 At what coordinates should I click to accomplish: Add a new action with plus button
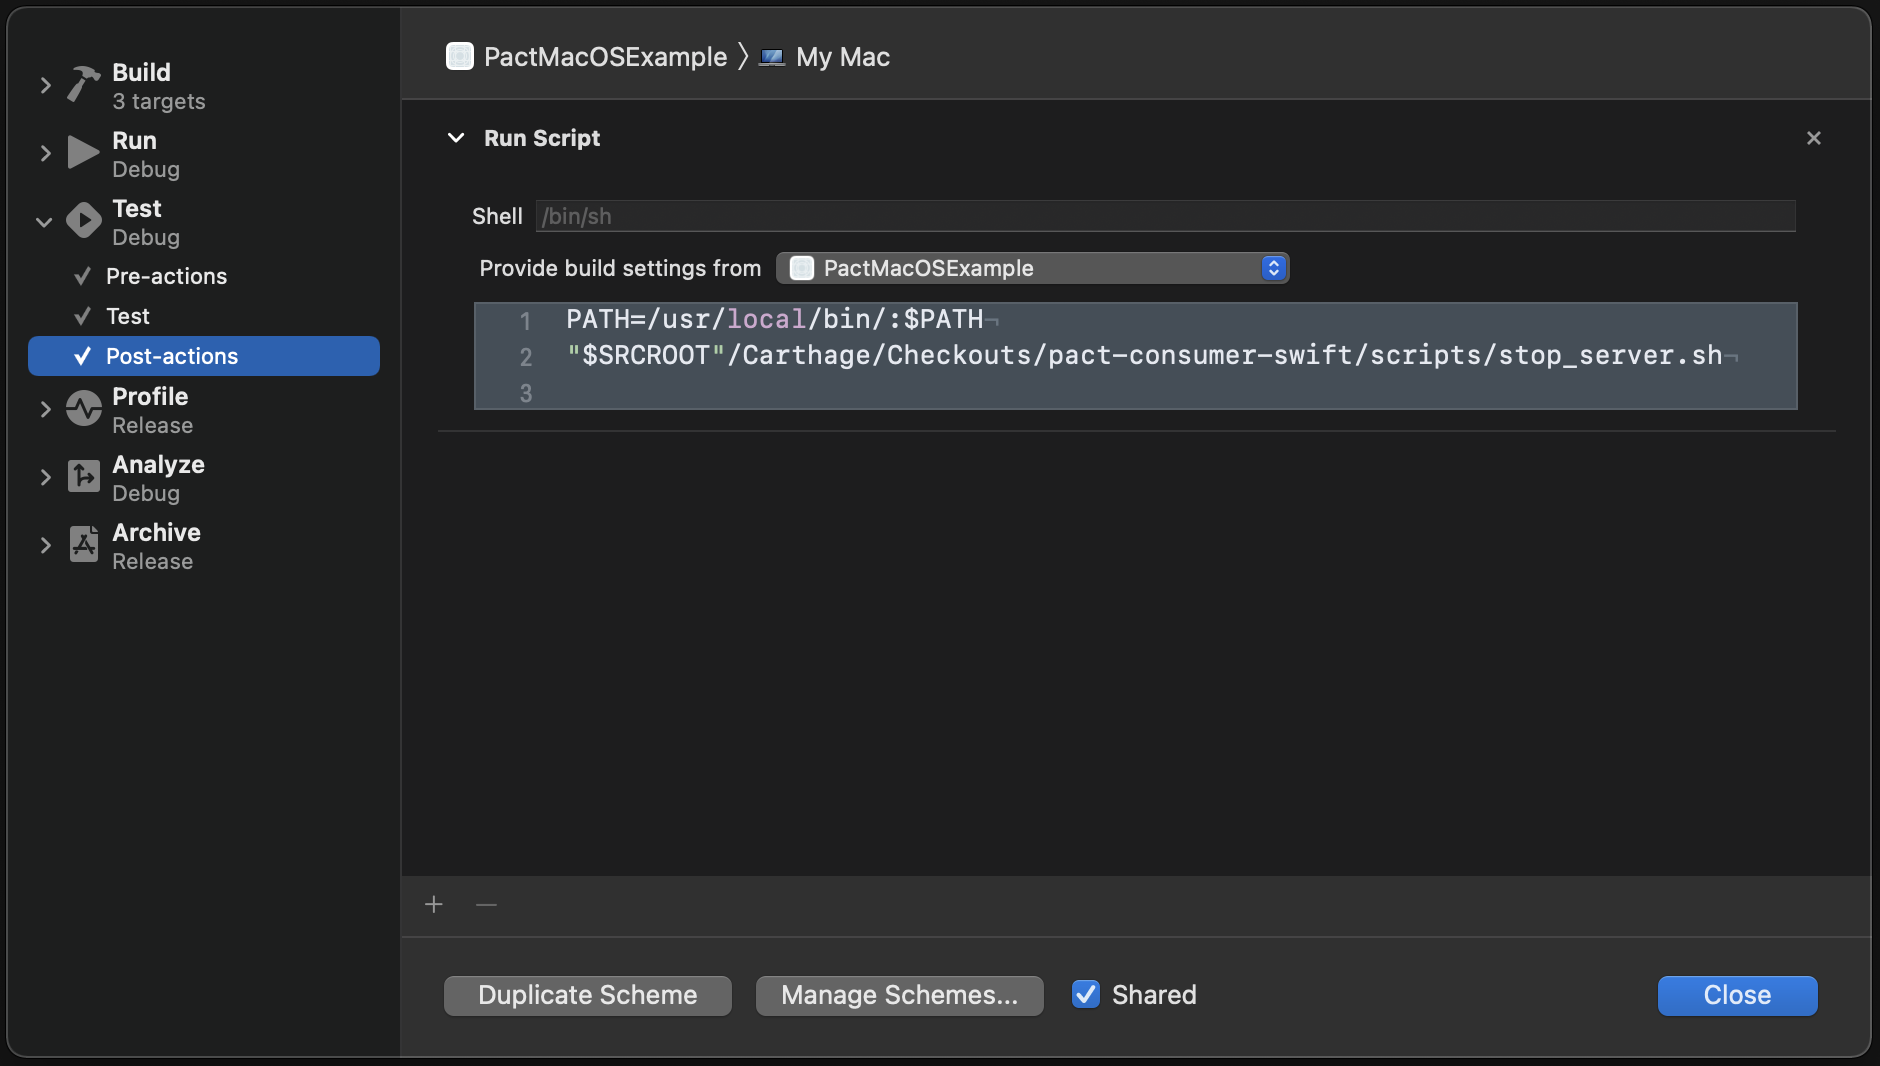[x=434, y=904]
